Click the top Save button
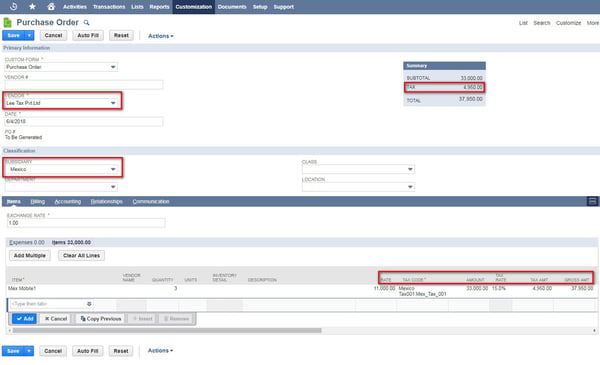This screenshot has height=365, width=600. pyautogui.click(x=13, y=36)
